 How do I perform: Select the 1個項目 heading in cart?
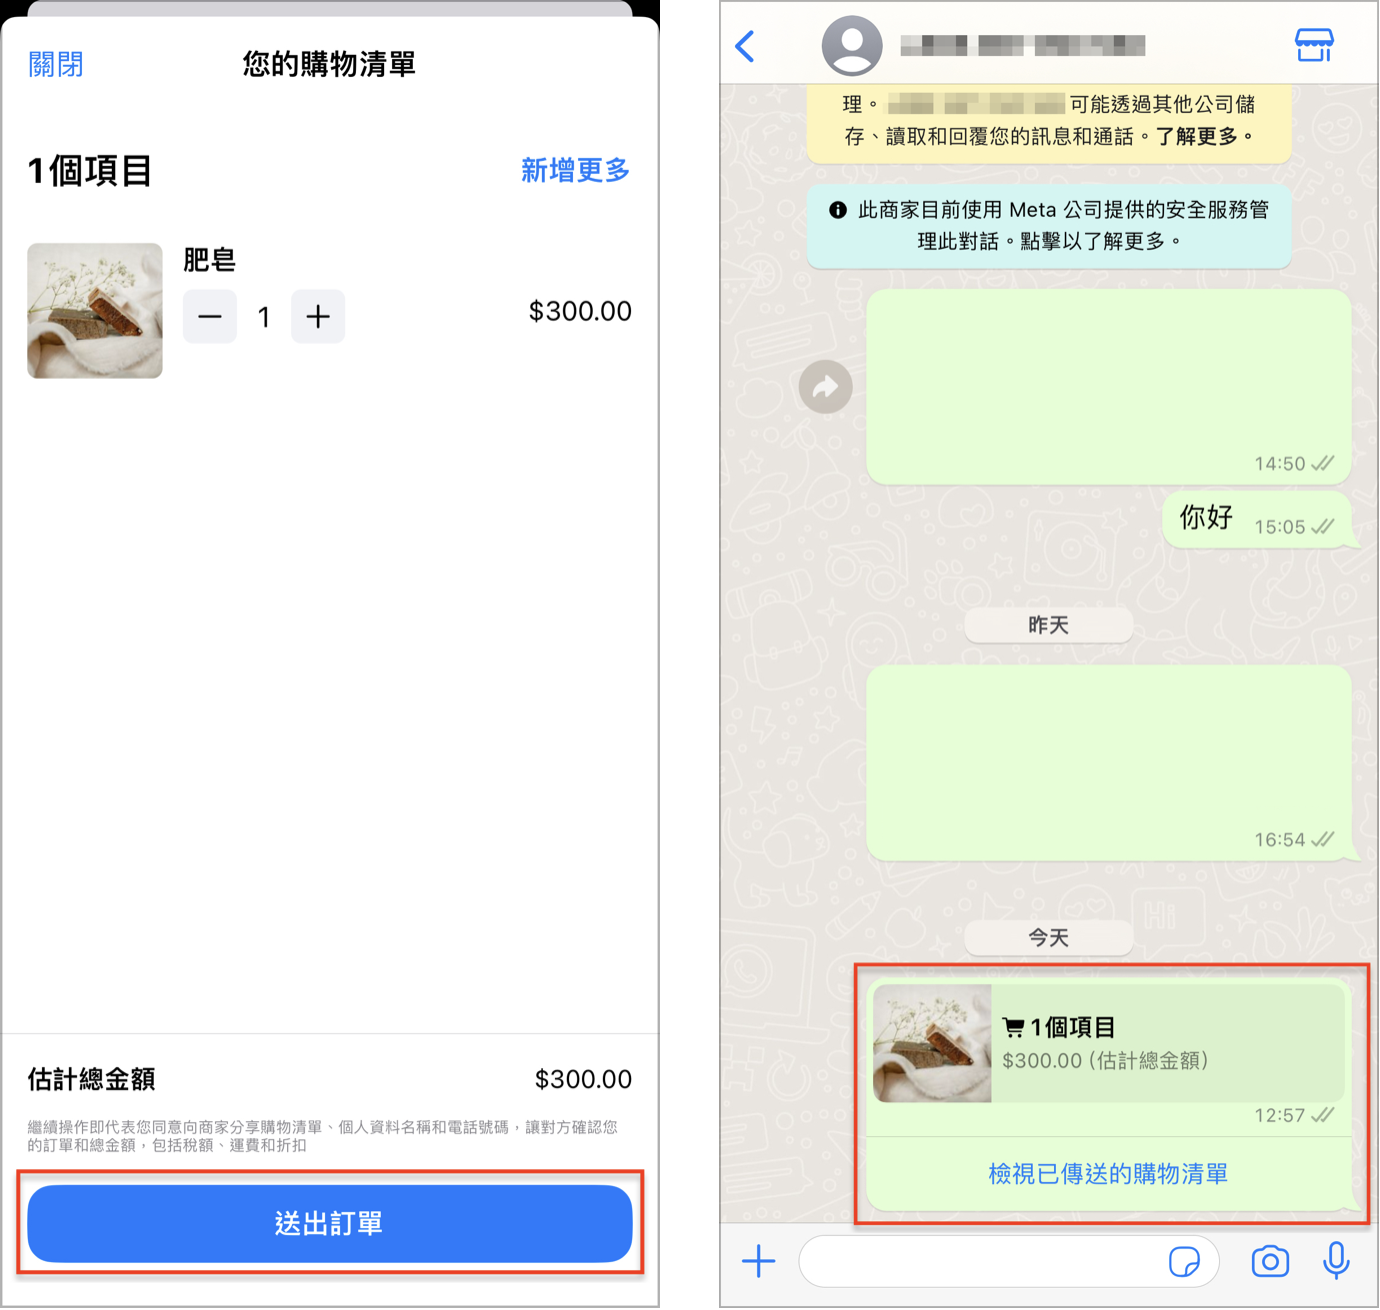click(x=90, y=171)
